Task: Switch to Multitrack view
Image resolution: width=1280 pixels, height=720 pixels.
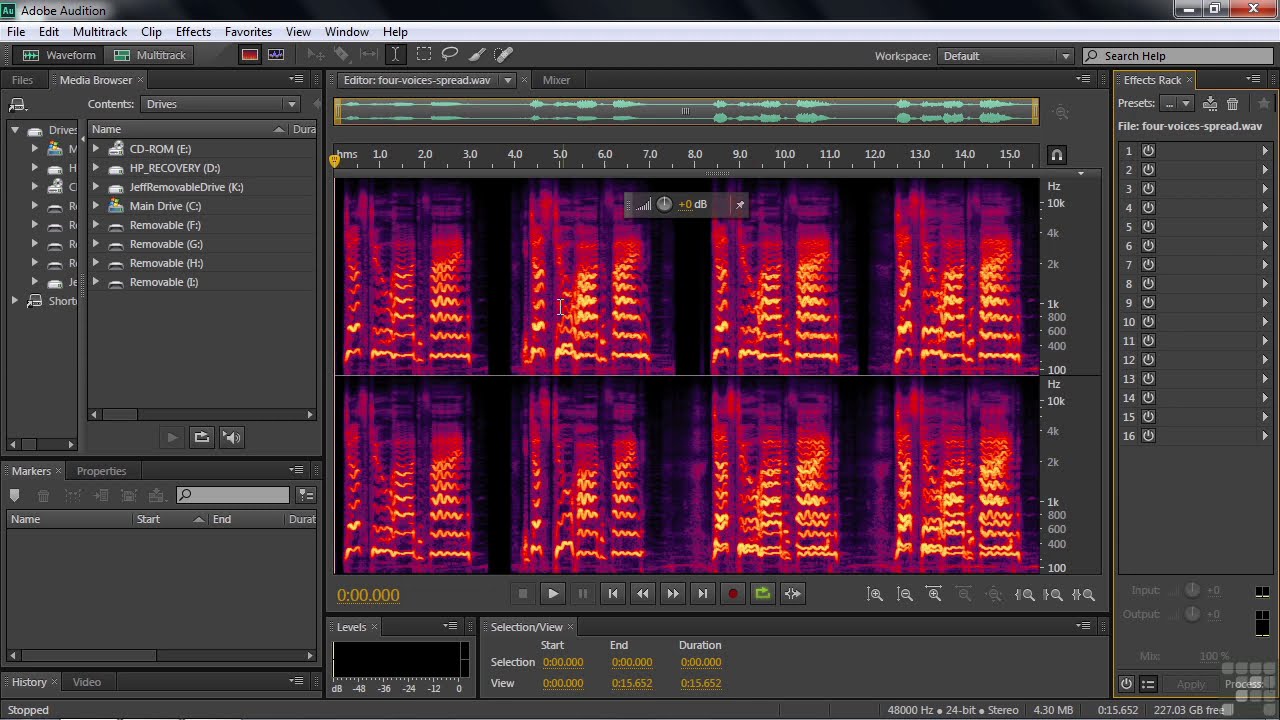Action: coord(150,55)
